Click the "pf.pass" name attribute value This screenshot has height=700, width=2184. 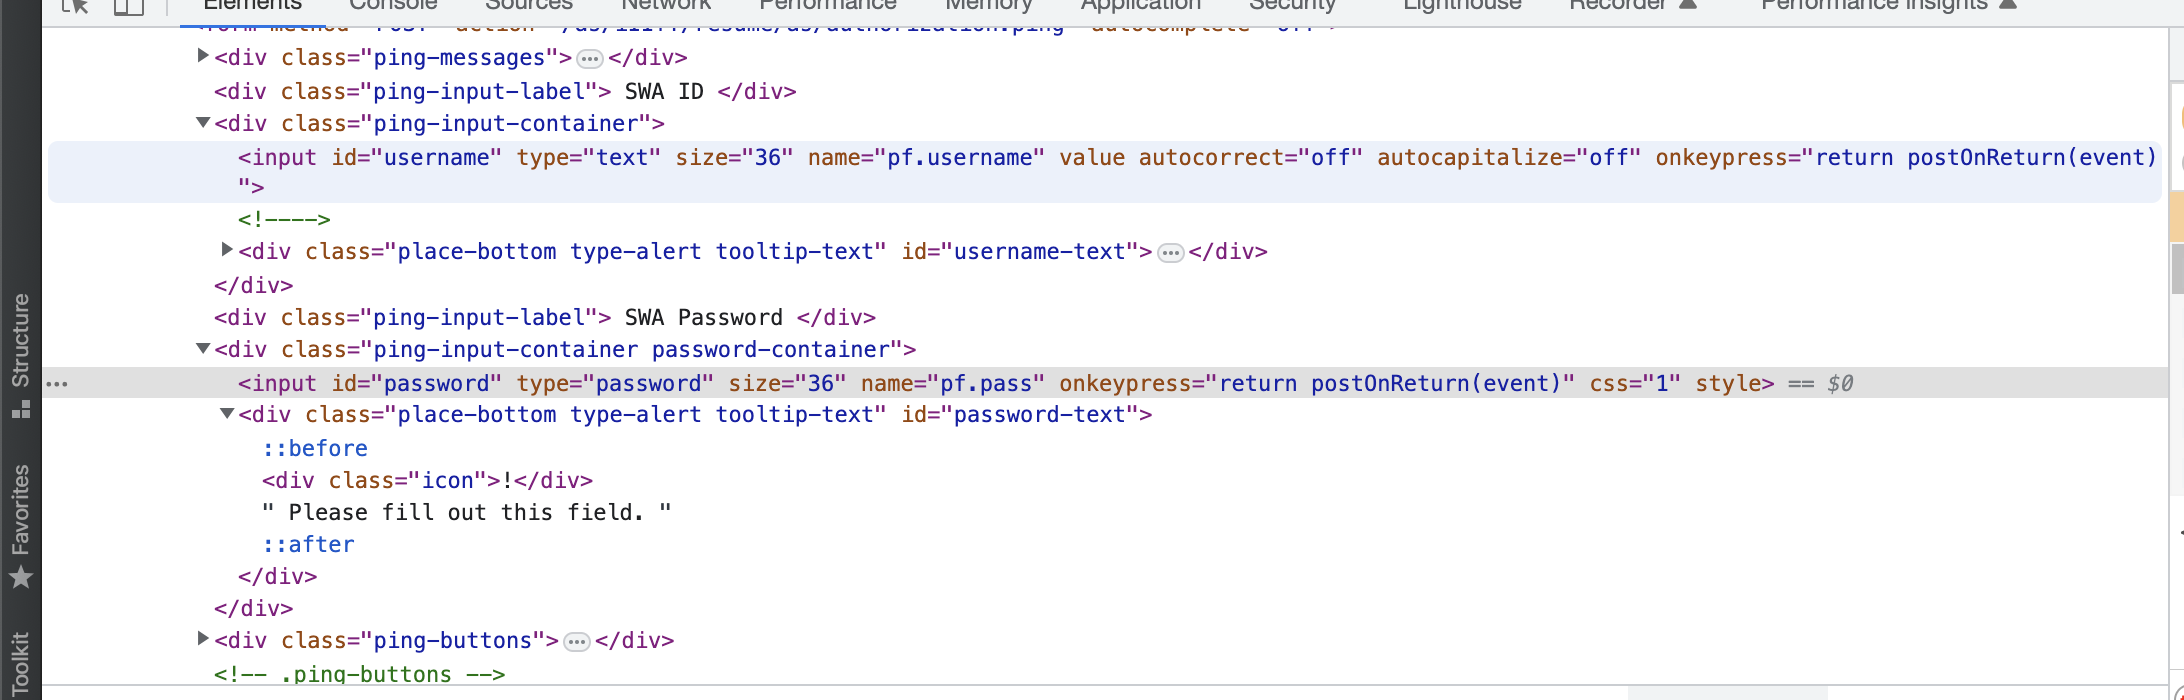pos(986,384)
